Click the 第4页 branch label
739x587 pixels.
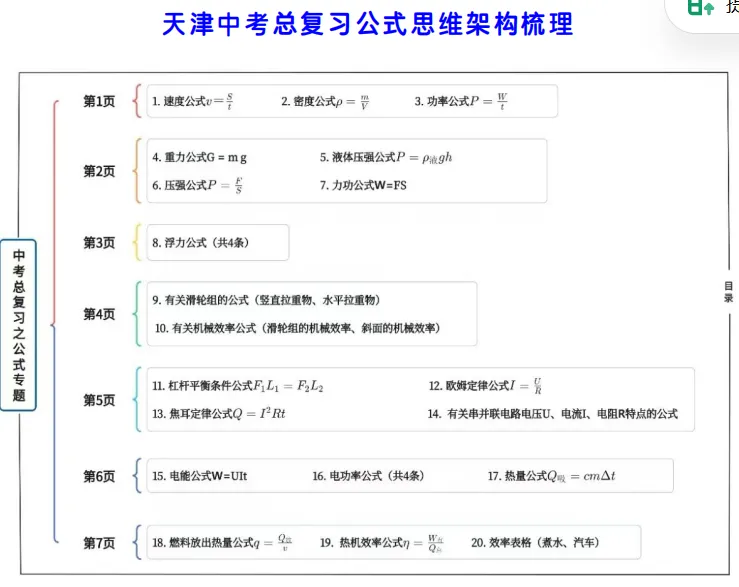coord(99,314)
